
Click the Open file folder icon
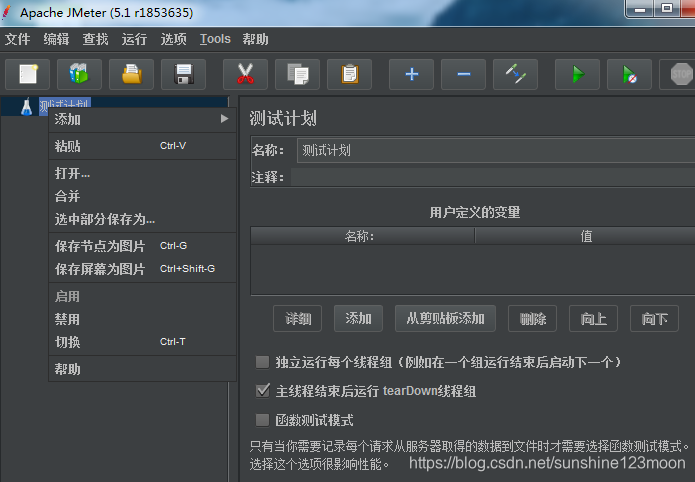coord(131,74)
